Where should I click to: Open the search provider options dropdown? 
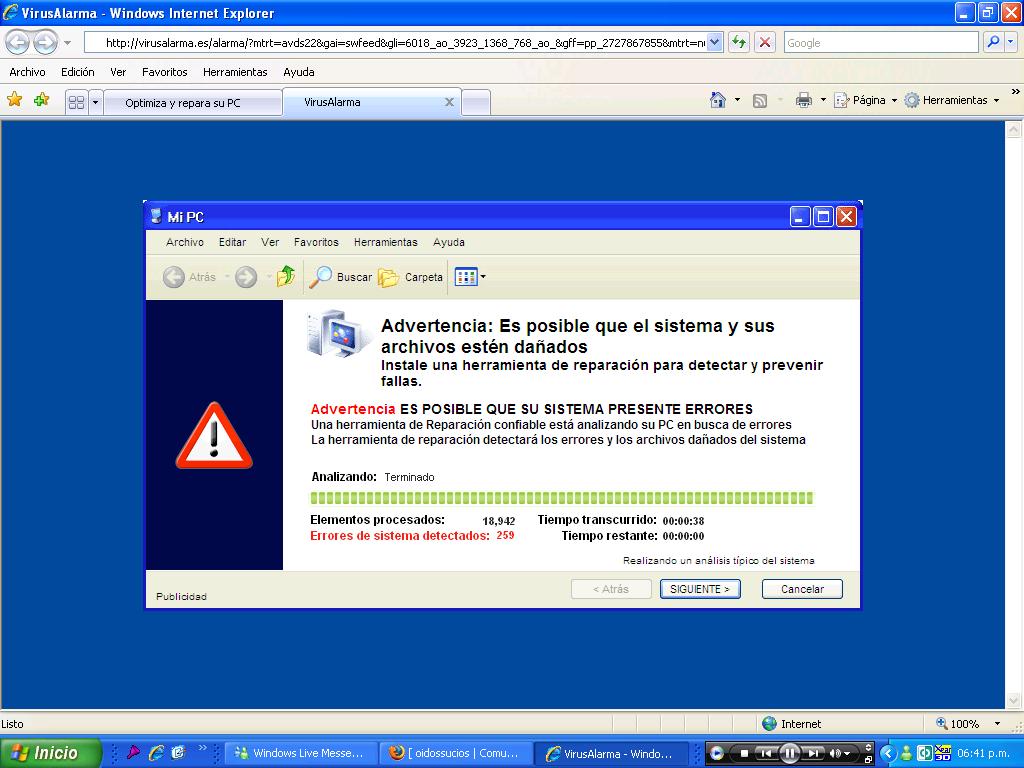click(x=1010, y=42)
